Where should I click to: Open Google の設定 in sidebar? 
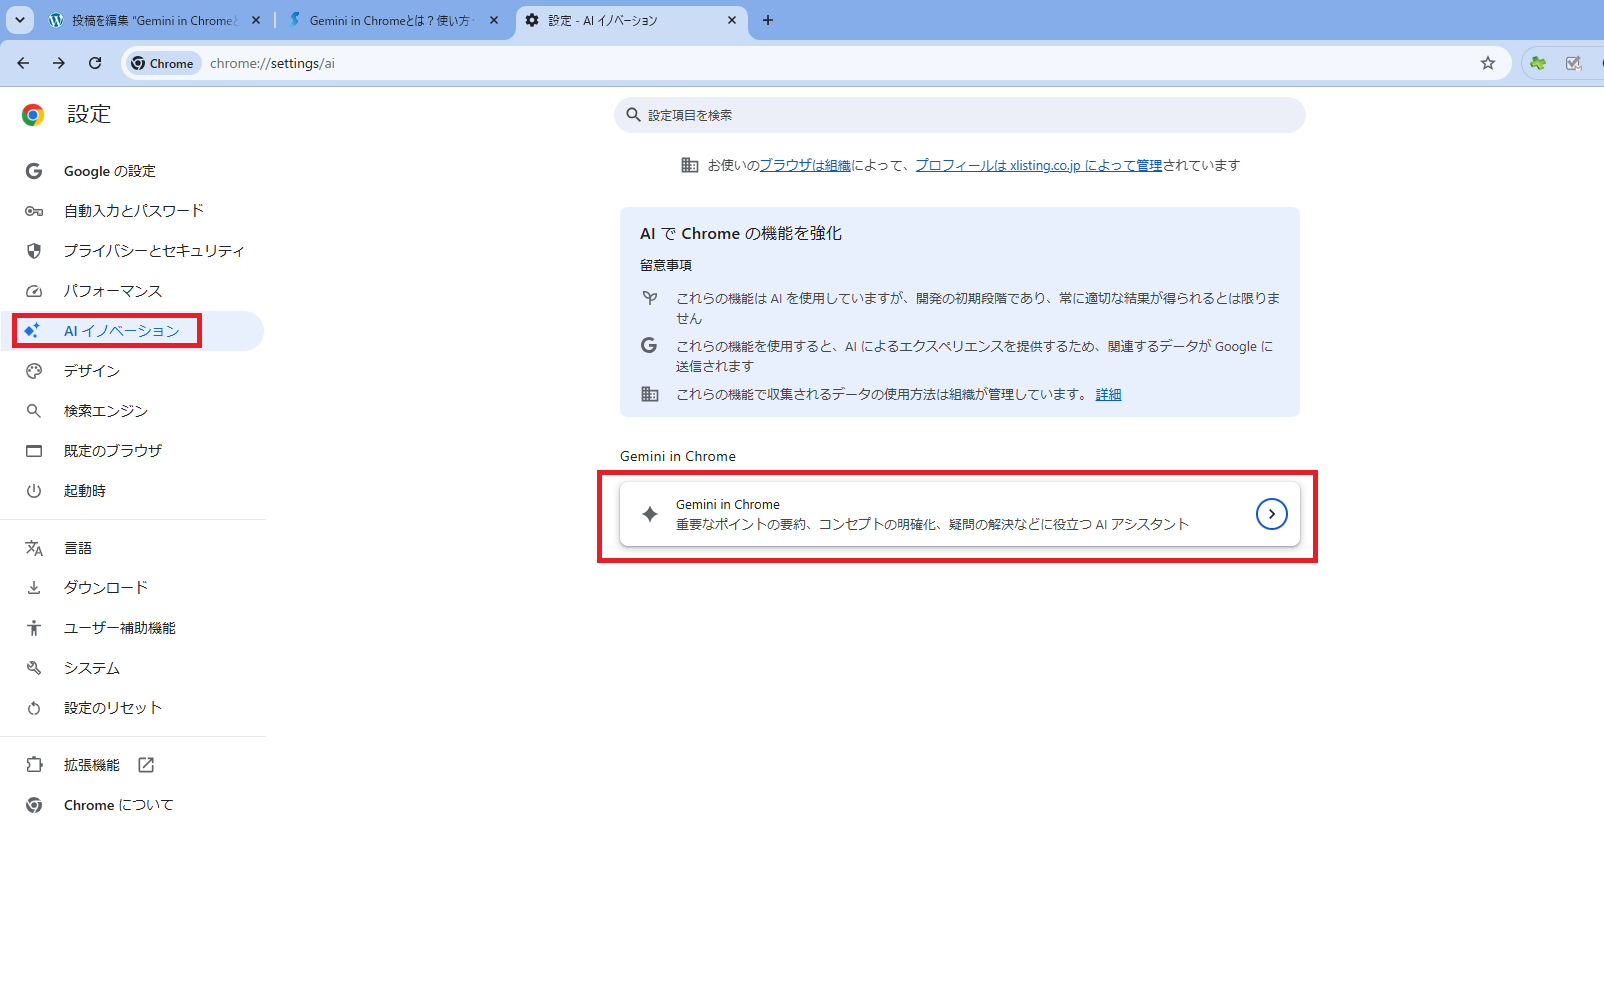[133, 171]
